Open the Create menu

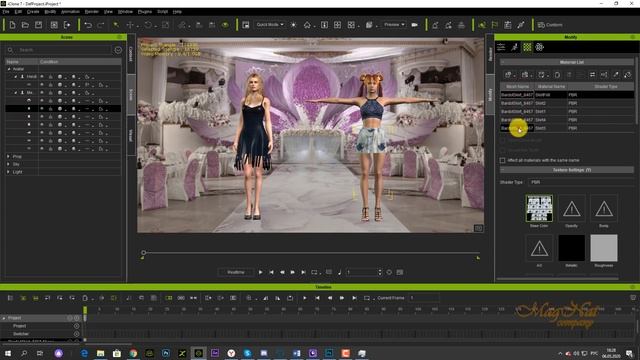pyautogui.click(x=33, y=12)
